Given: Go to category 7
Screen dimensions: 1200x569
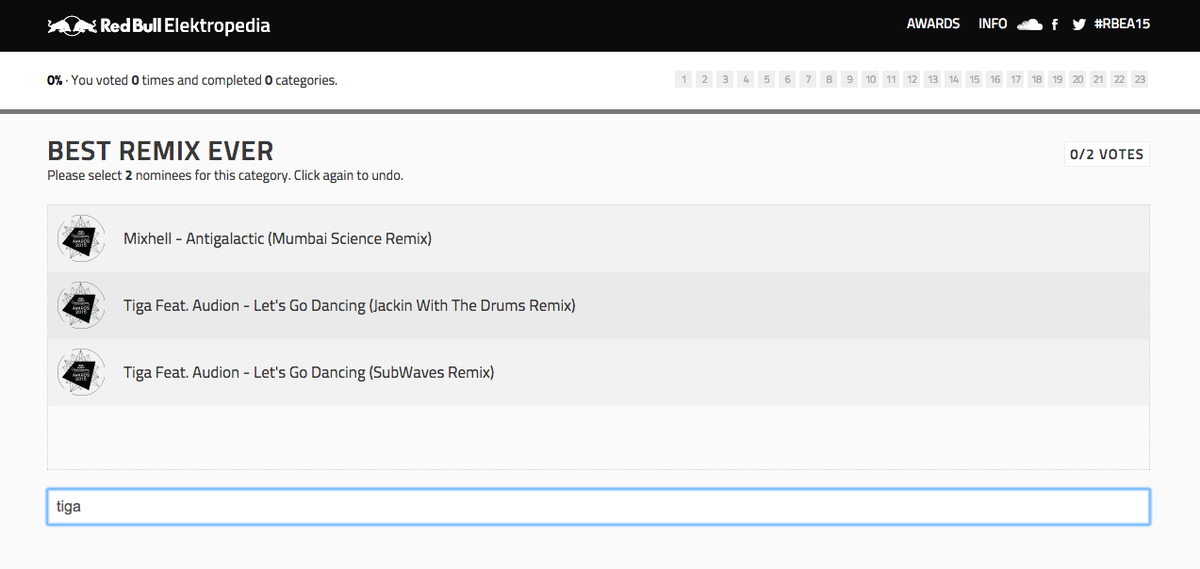Looking at the screenshot, I should point(808,79).
